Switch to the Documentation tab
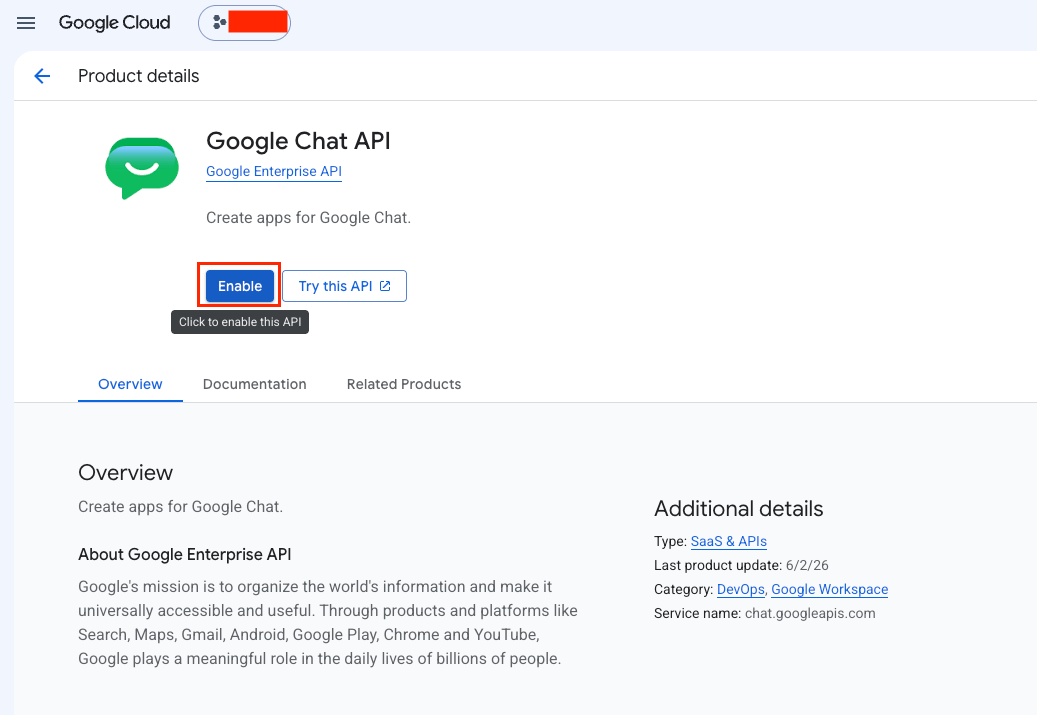Screen dimensions: 1037x715 point(255,384)
